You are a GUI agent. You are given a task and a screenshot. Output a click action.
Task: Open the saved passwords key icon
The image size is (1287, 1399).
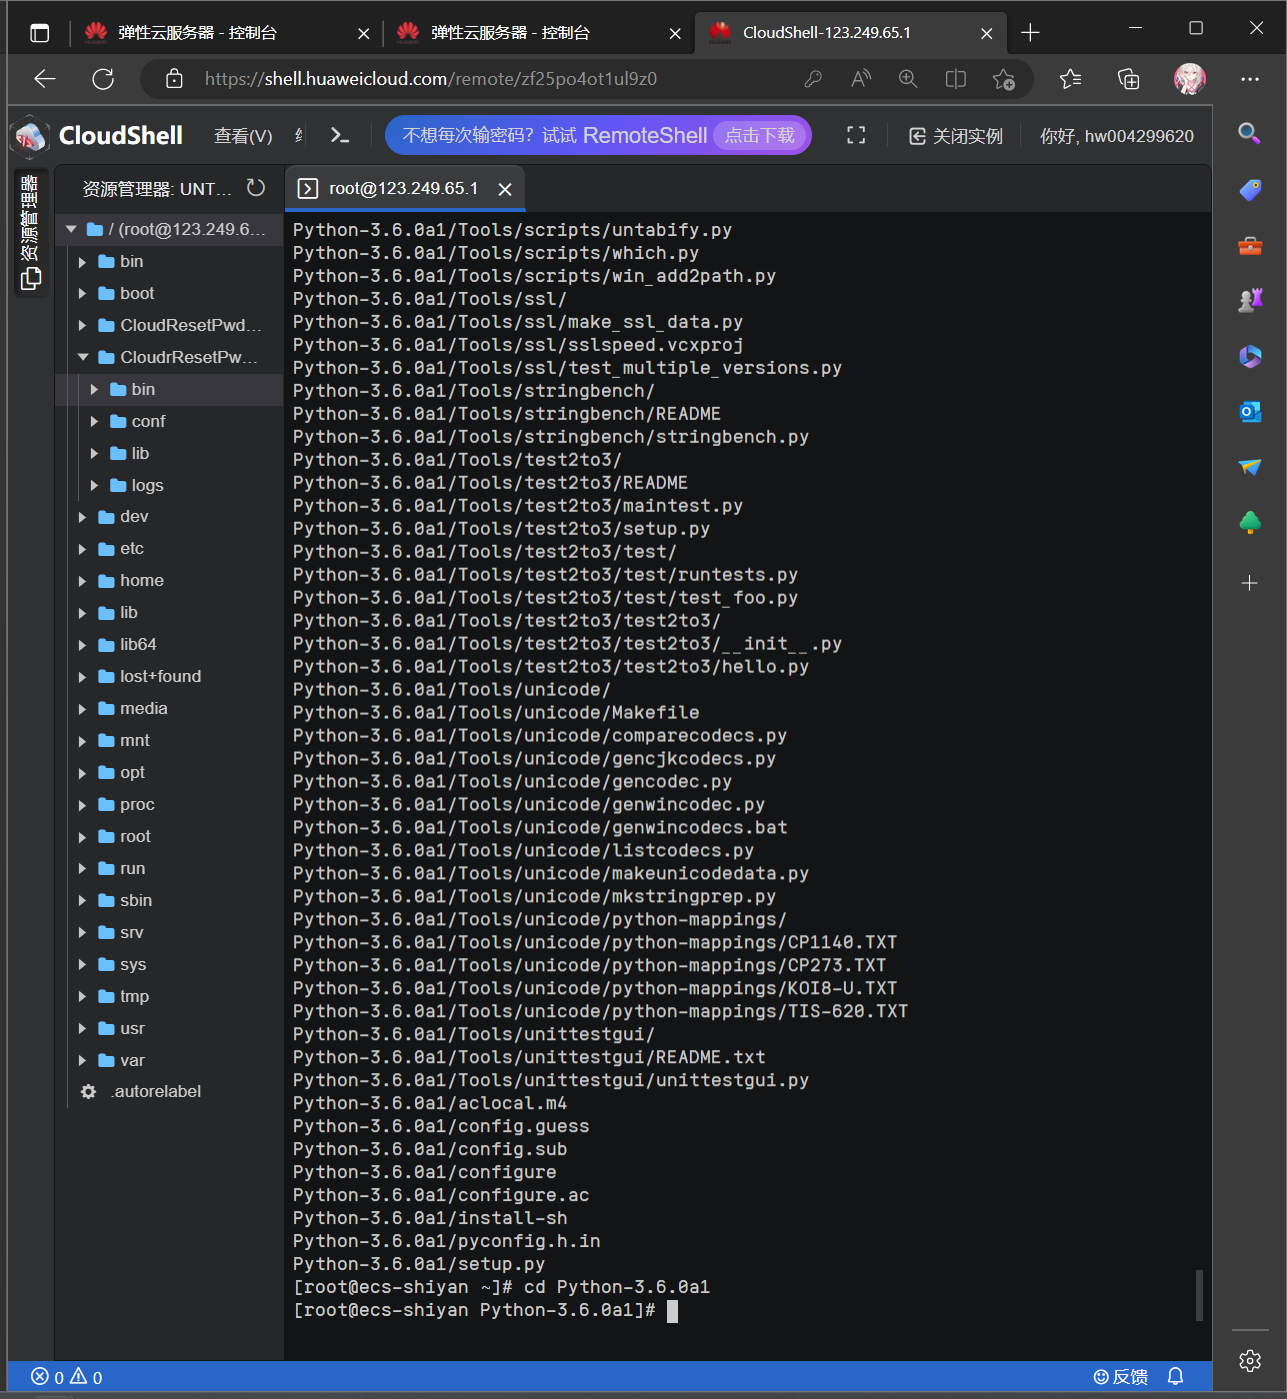[813, 79]
